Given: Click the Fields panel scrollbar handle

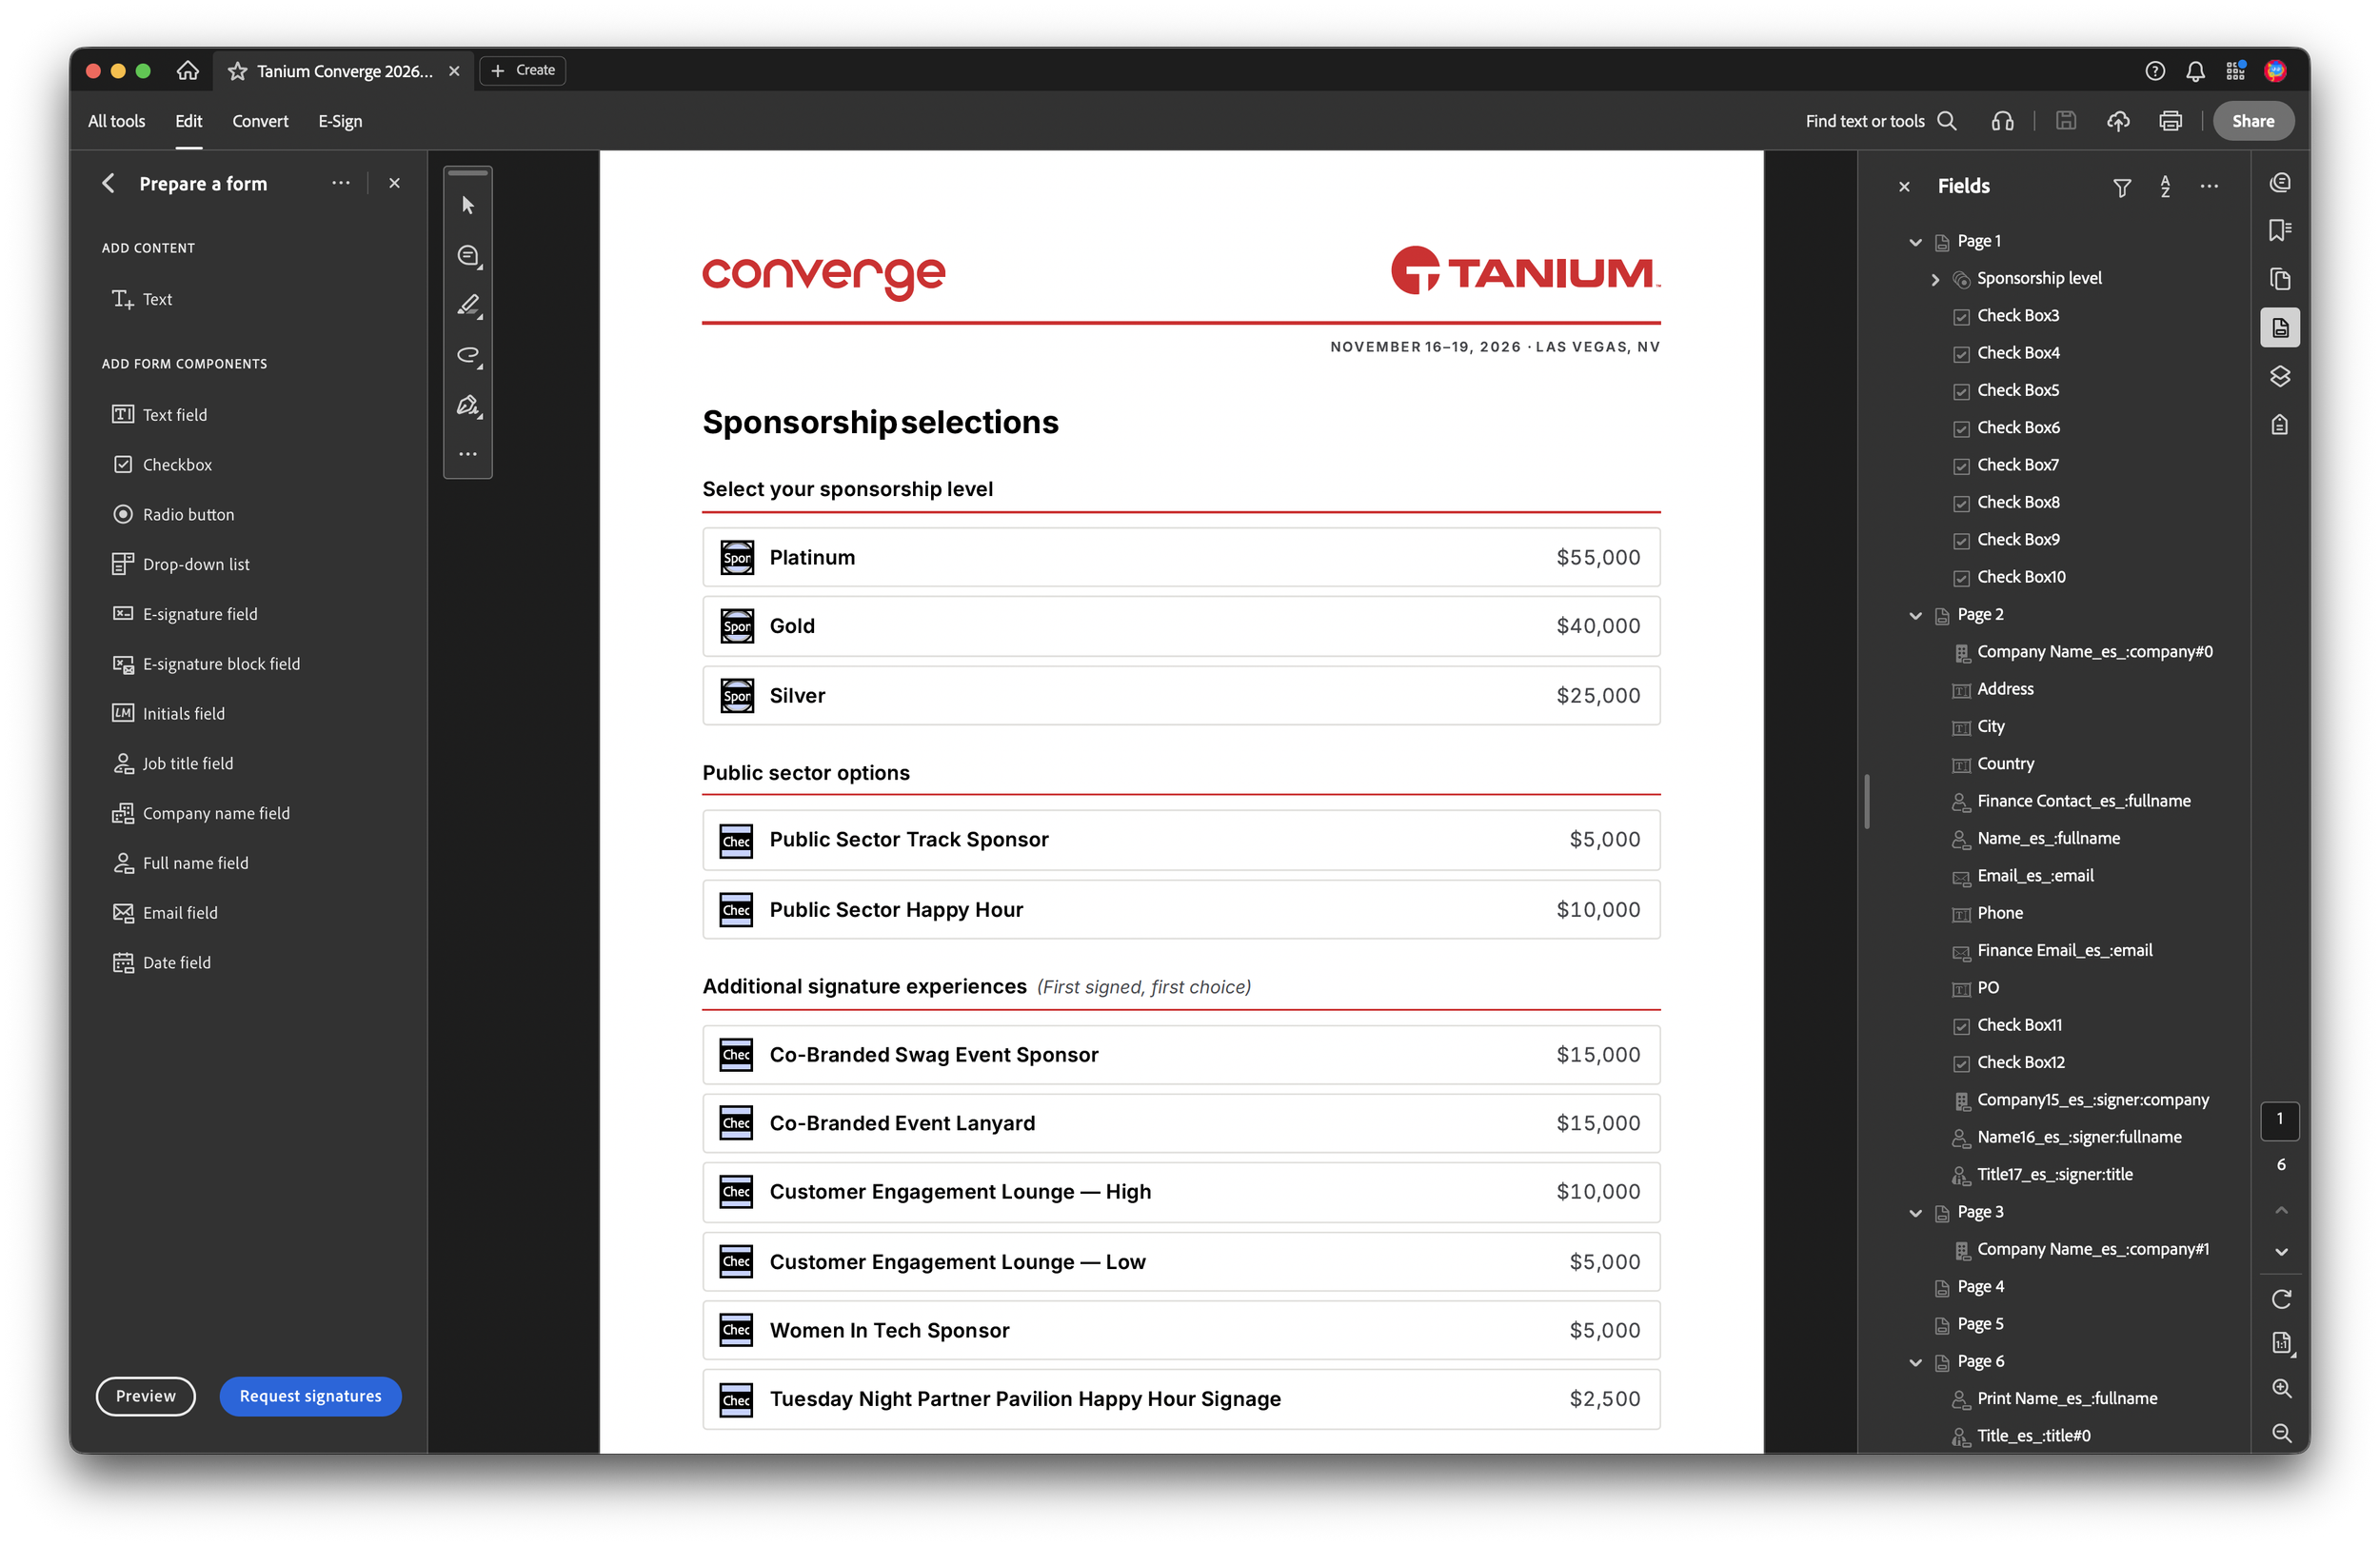Looking at the screenshot, I should click(1867, 801).
